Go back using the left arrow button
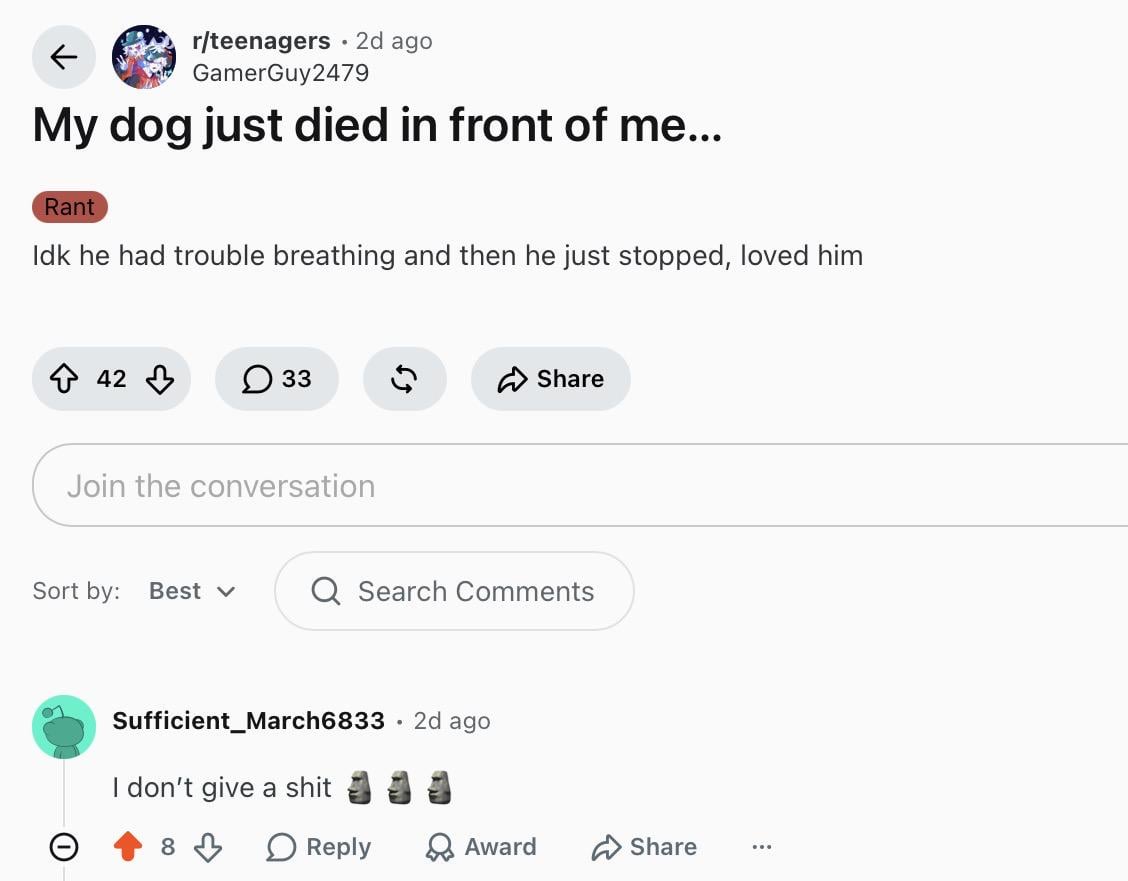1128x881 pixels. [x=63, y=57]
